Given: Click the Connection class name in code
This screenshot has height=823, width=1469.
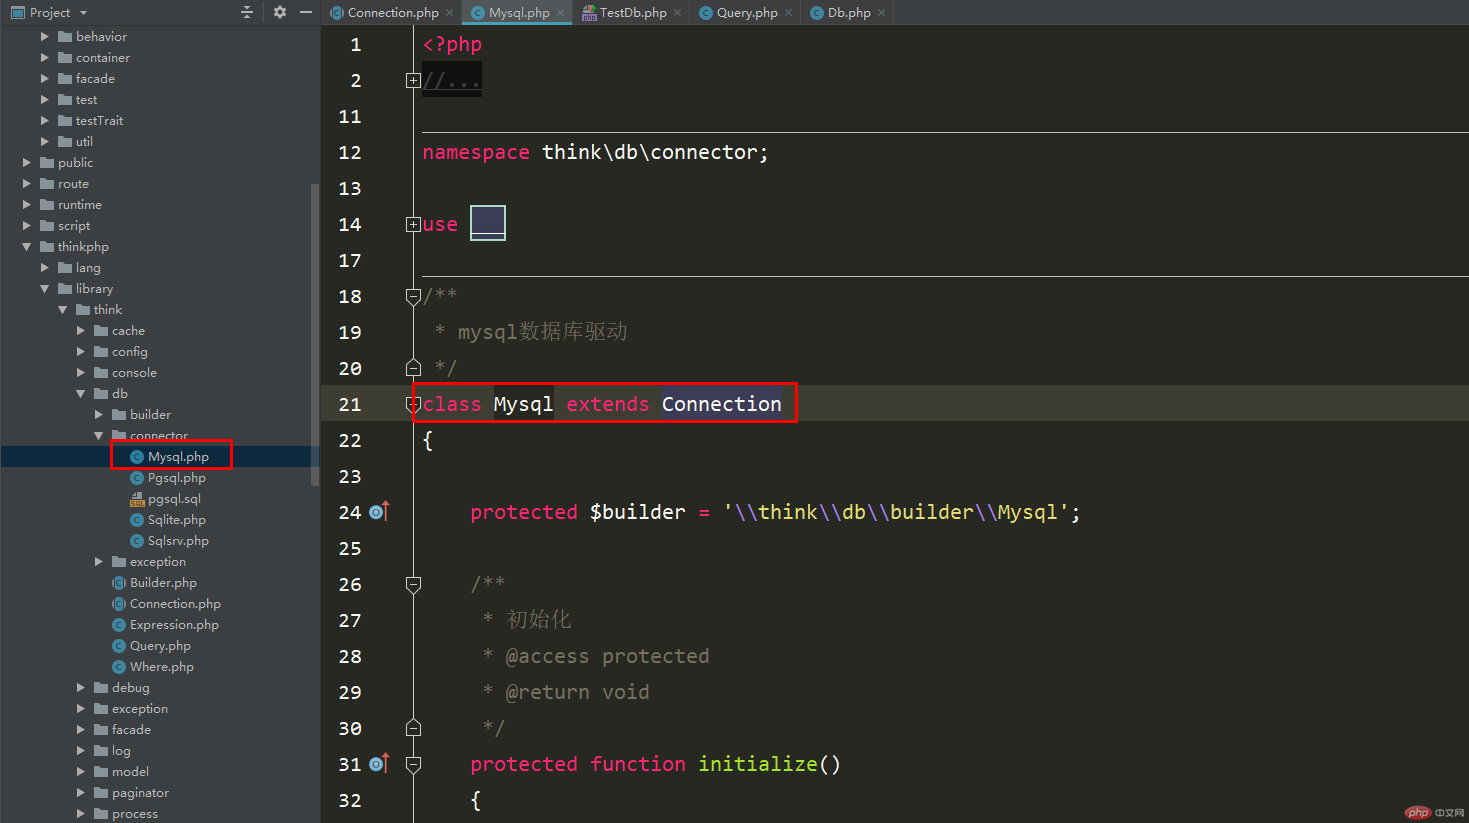Looking at the screenshot, I should tap(721, 404).
